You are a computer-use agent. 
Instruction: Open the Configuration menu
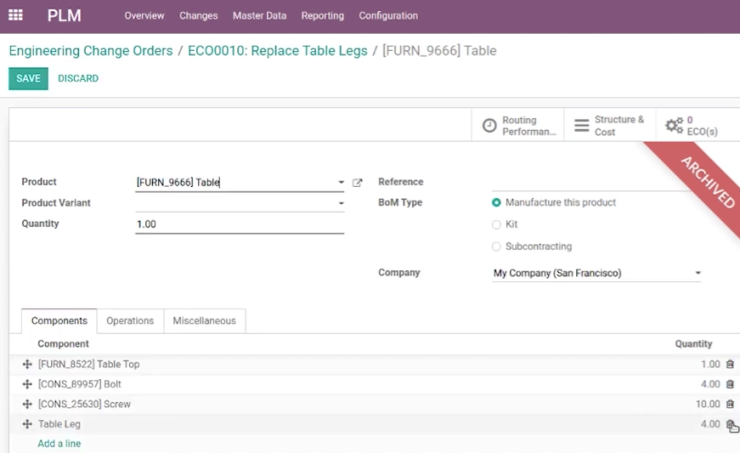coord(388,16)
